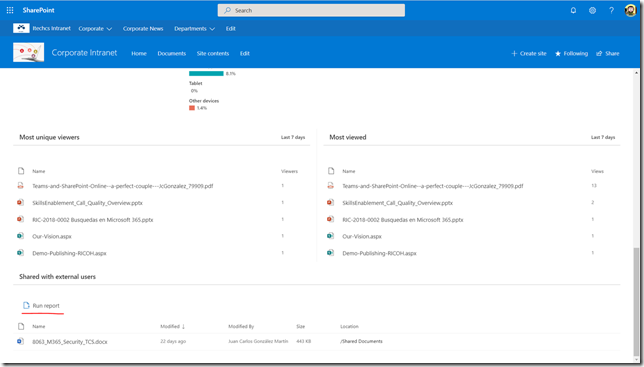Click the Following star icon
The width and height of the screenshot is (644, 367).
(x=558, y=53)
